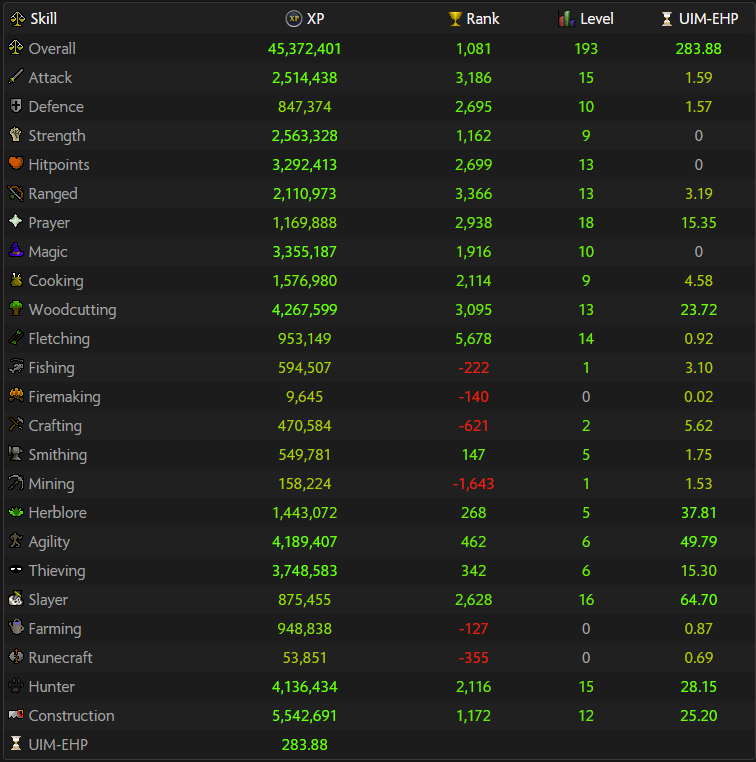Select the Overall skill name

click(x=52, y=49)
